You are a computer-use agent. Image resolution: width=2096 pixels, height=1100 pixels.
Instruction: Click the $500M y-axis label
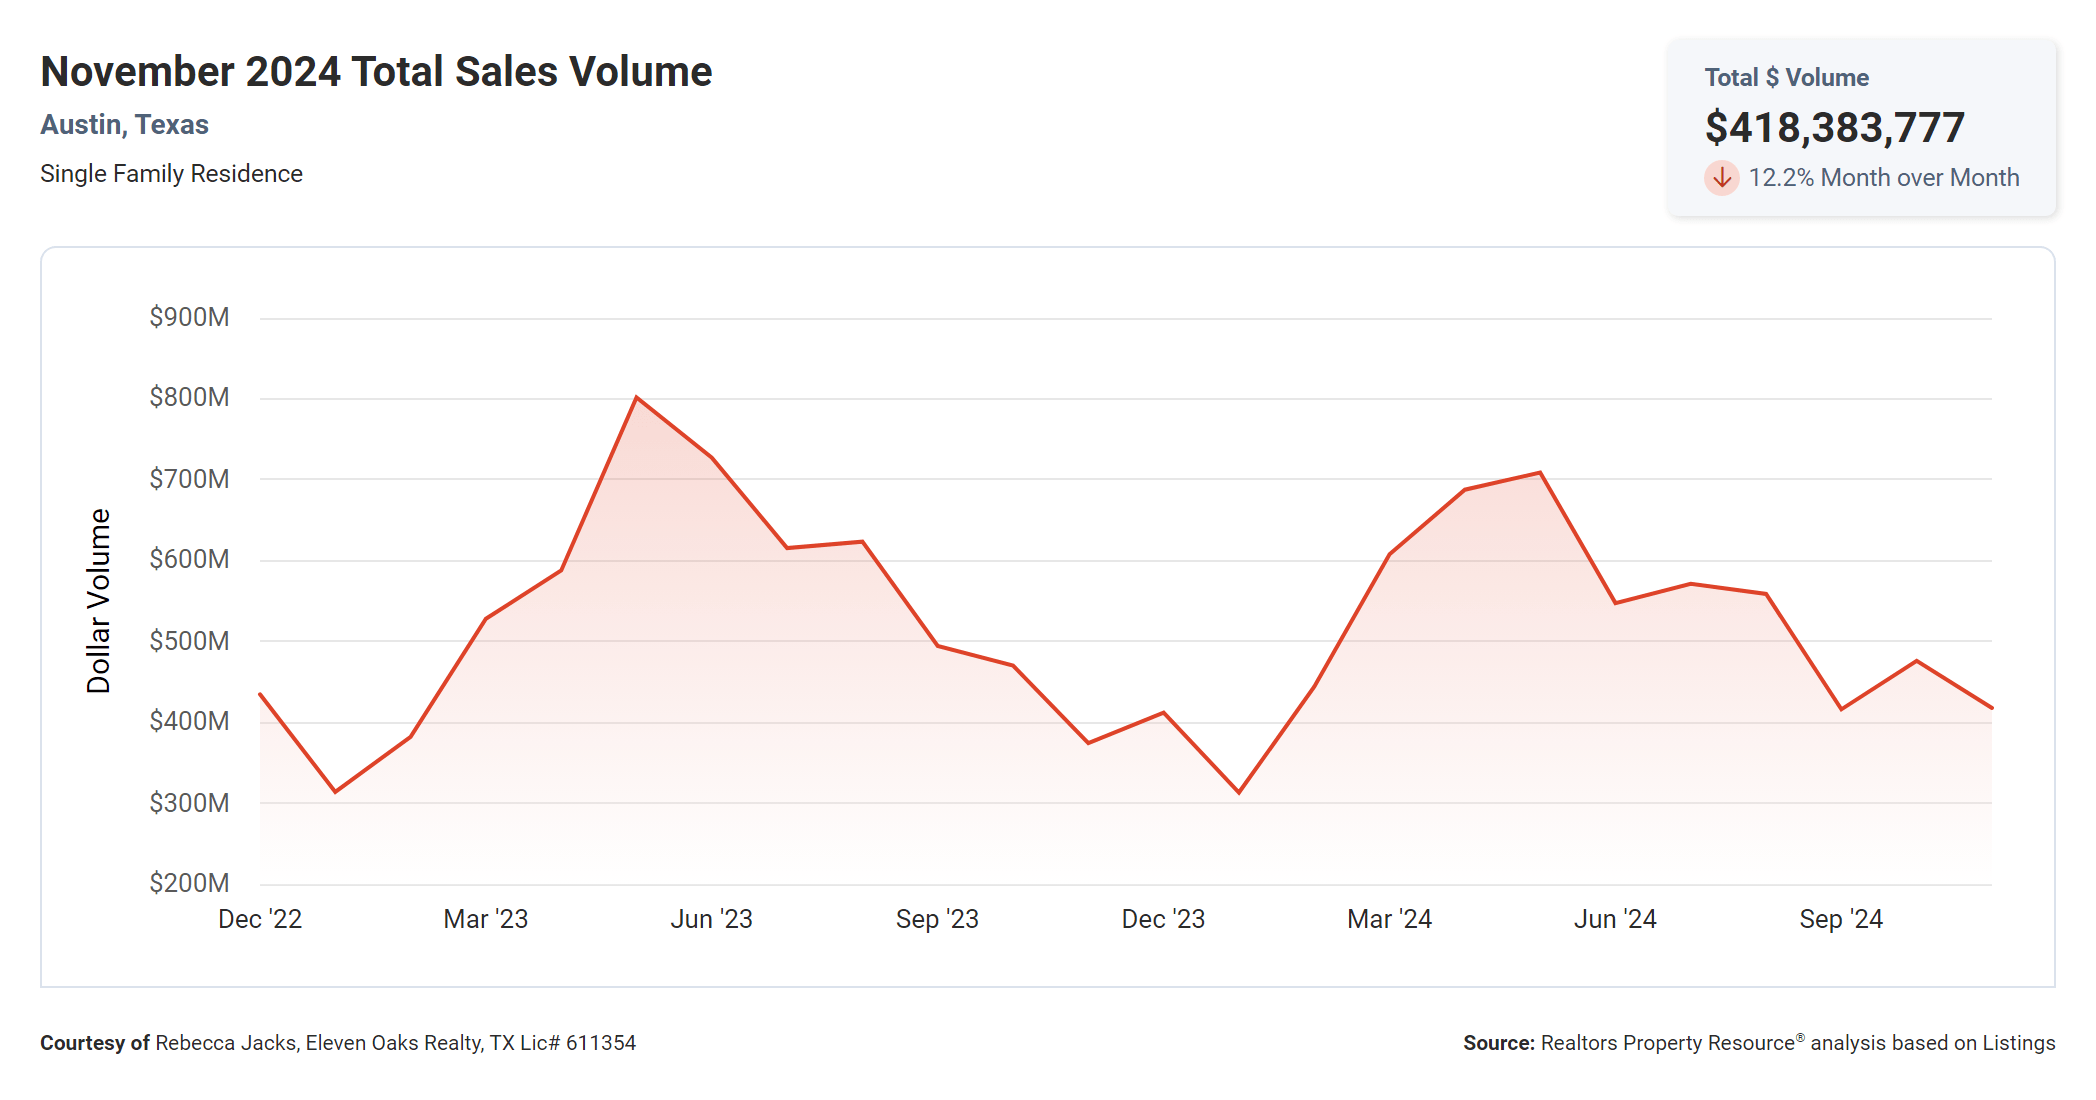tap(189, 641)
